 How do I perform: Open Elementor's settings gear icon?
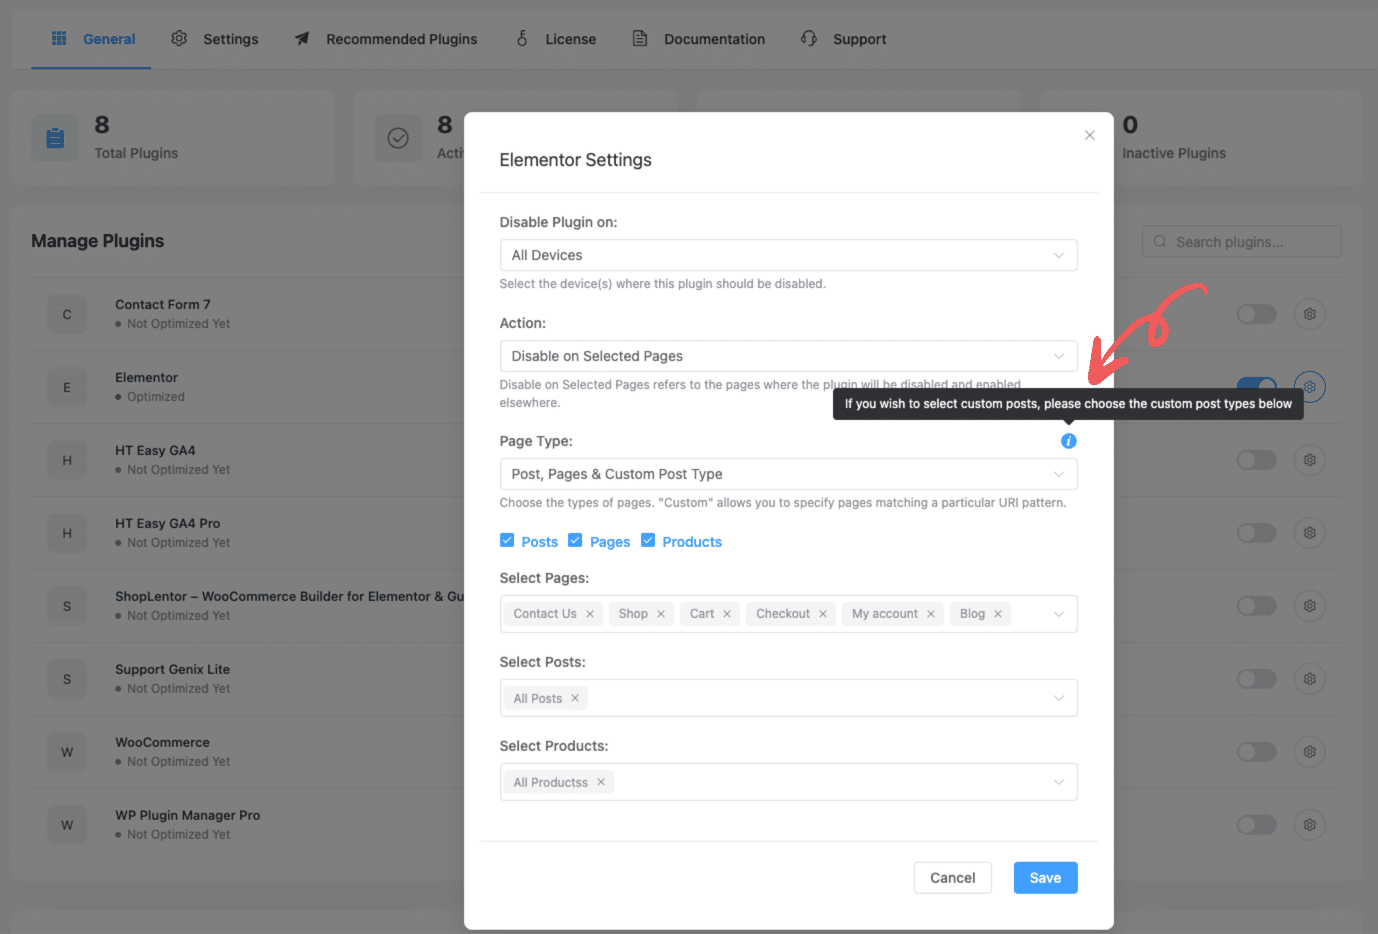click(1309, 387)
